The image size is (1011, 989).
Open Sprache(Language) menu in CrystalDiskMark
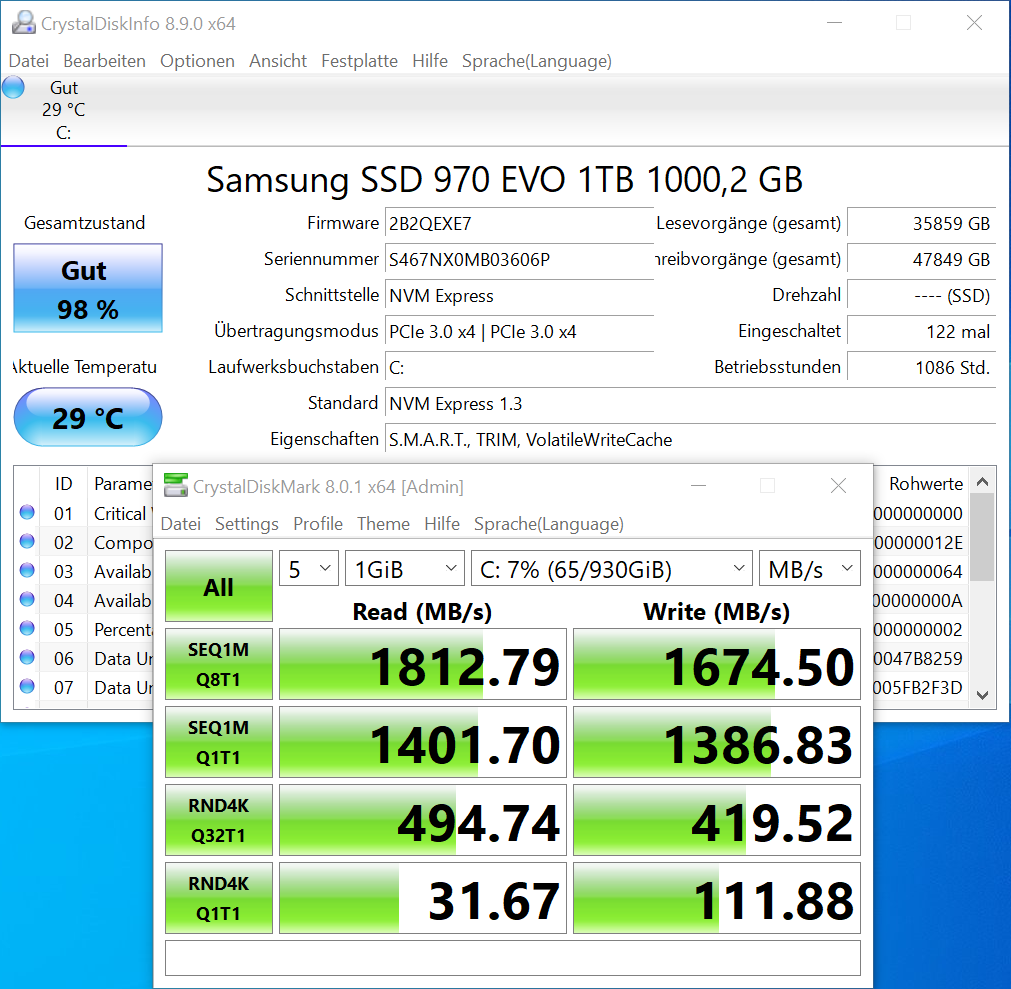549,524
